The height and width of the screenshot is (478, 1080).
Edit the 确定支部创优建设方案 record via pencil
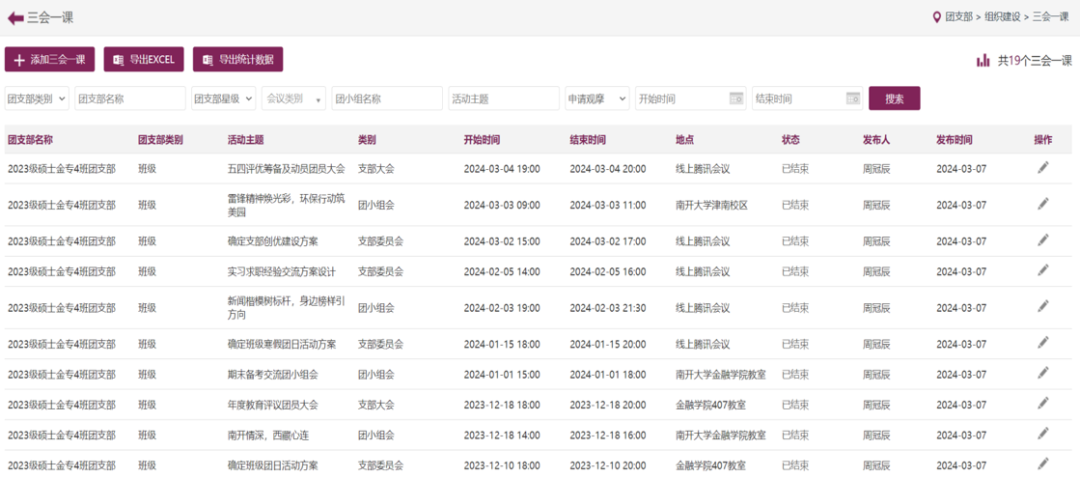point(1043,240)
